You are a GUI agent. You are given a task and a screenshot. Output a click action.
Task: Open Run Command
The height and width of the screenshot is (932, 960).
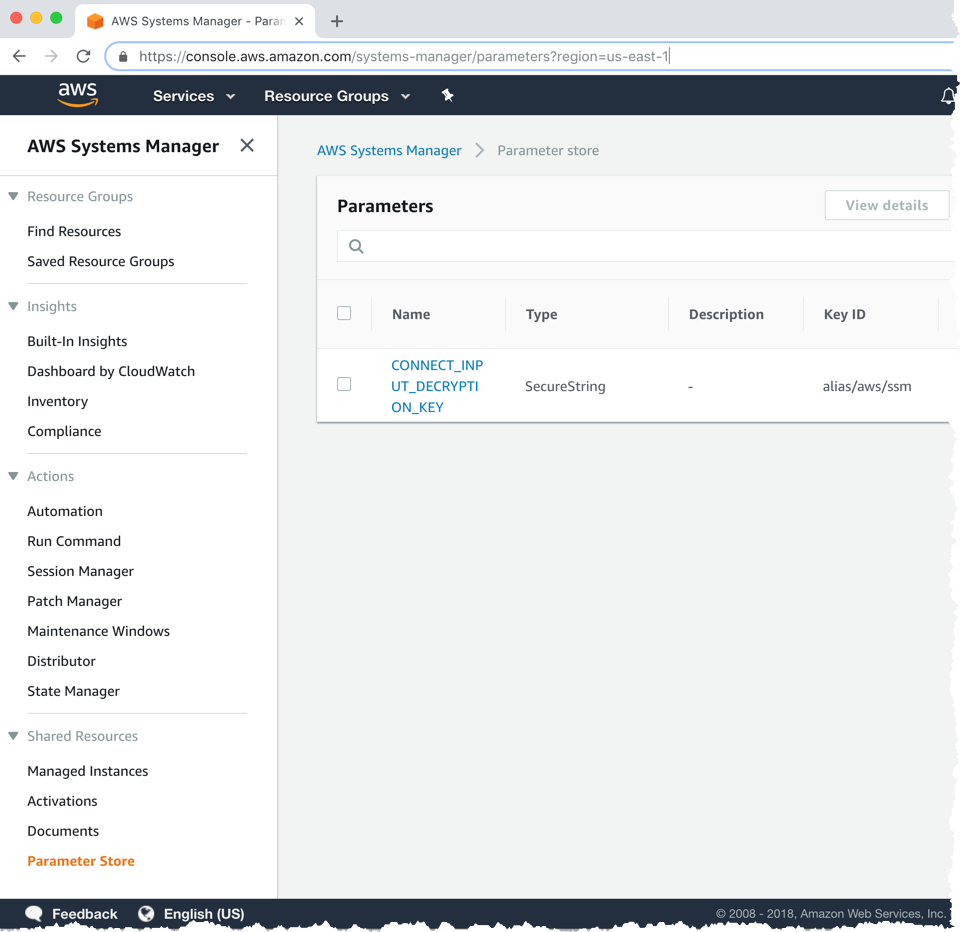coord(74,541)
